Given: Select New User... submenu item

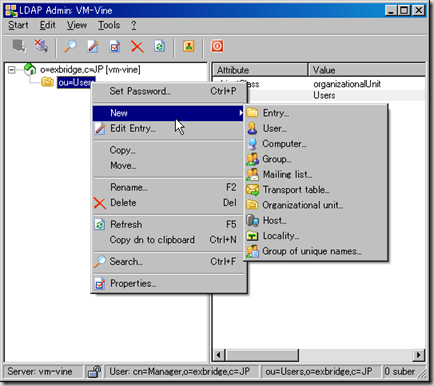Looking at the screenshot, I should (x=316, y=128).
